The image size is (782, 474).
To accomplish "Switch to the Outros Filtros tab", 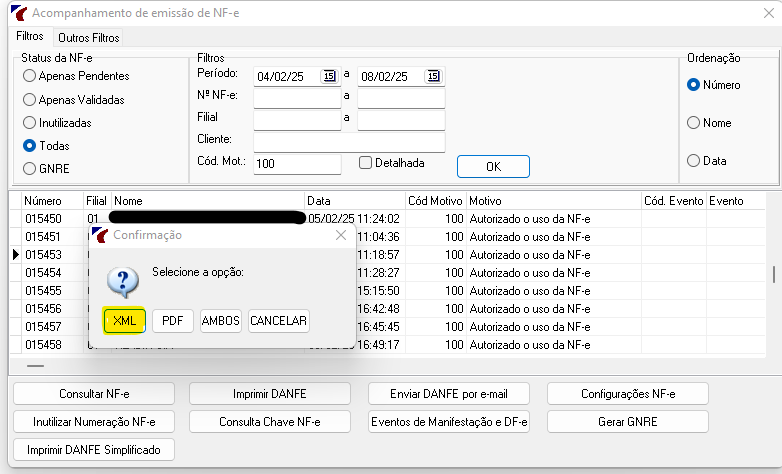I will point(89,38).
